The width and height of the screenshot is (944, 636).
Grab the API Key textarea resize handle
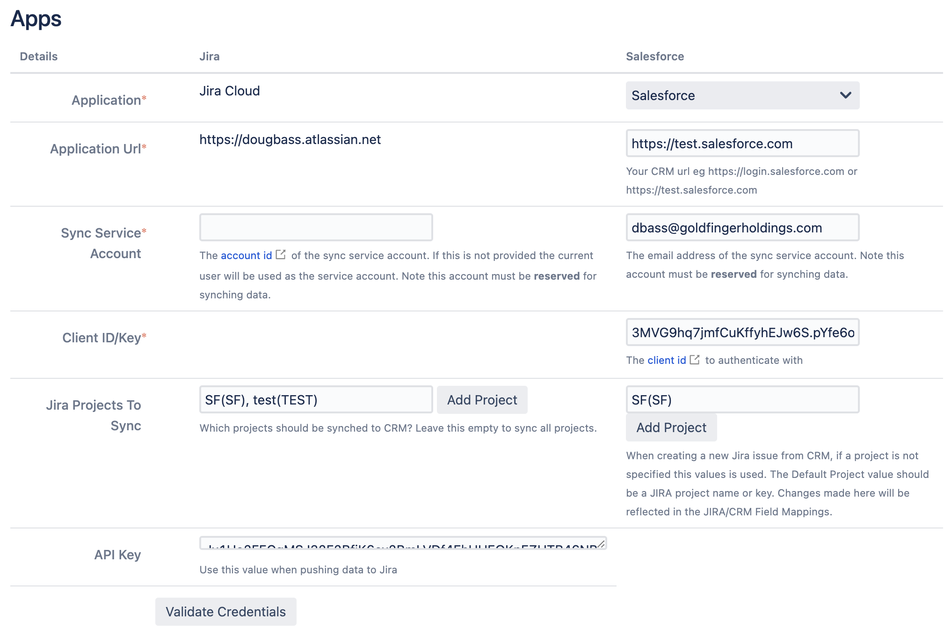pos(601,544)
